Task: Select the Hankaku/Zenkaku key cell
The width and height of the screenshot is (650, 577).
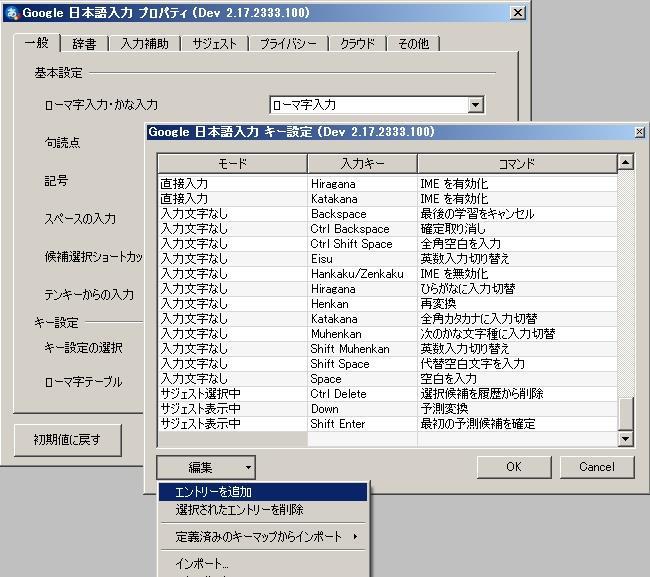Action: coord(362,274)
